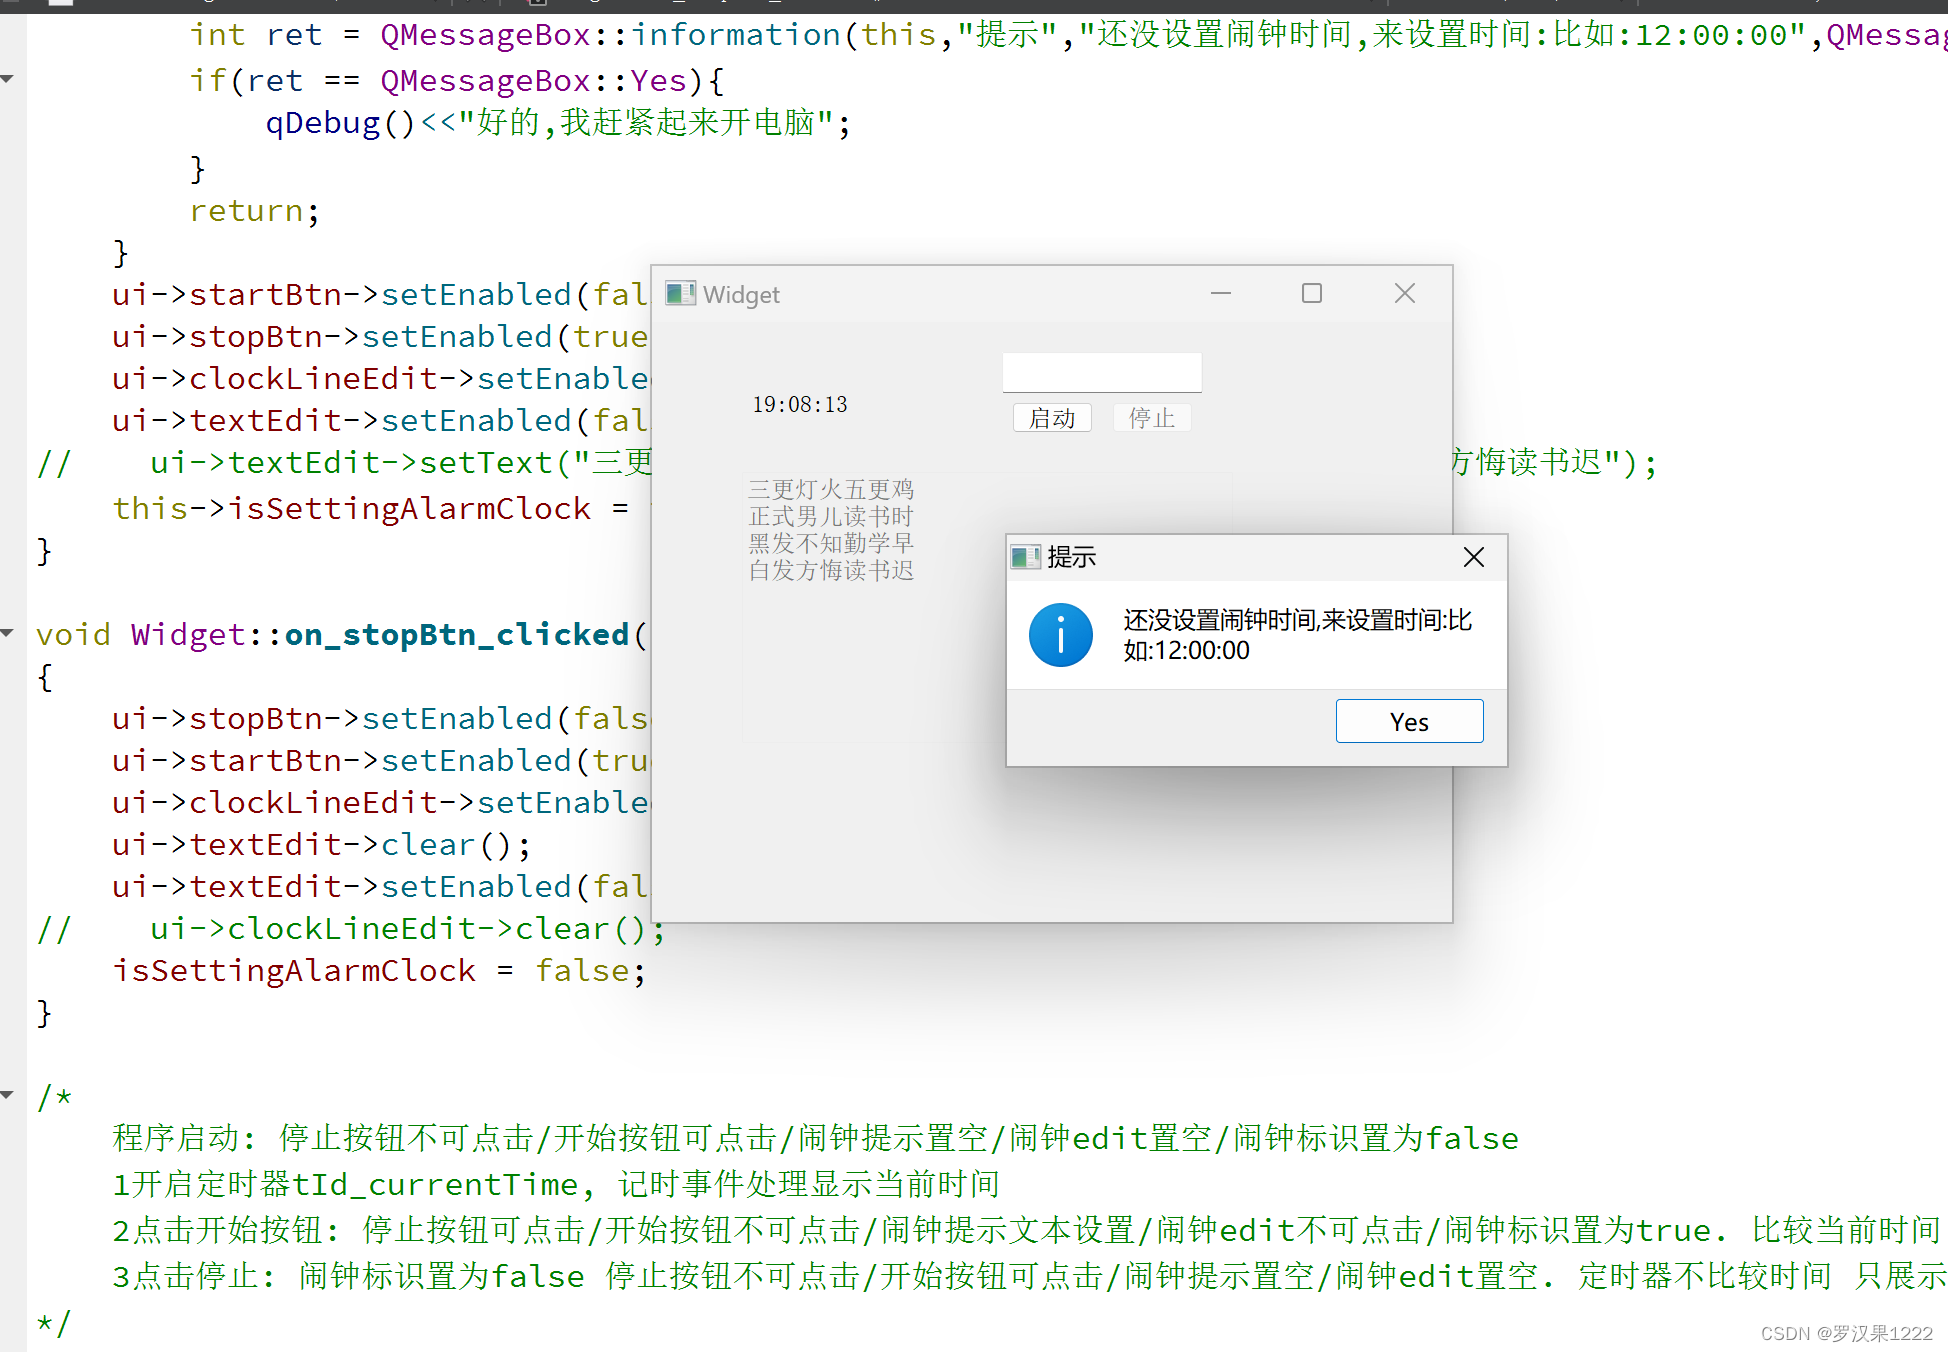
Task: Click the alarm time input field
Action: pyautogui.click(x=1101, y=372)
